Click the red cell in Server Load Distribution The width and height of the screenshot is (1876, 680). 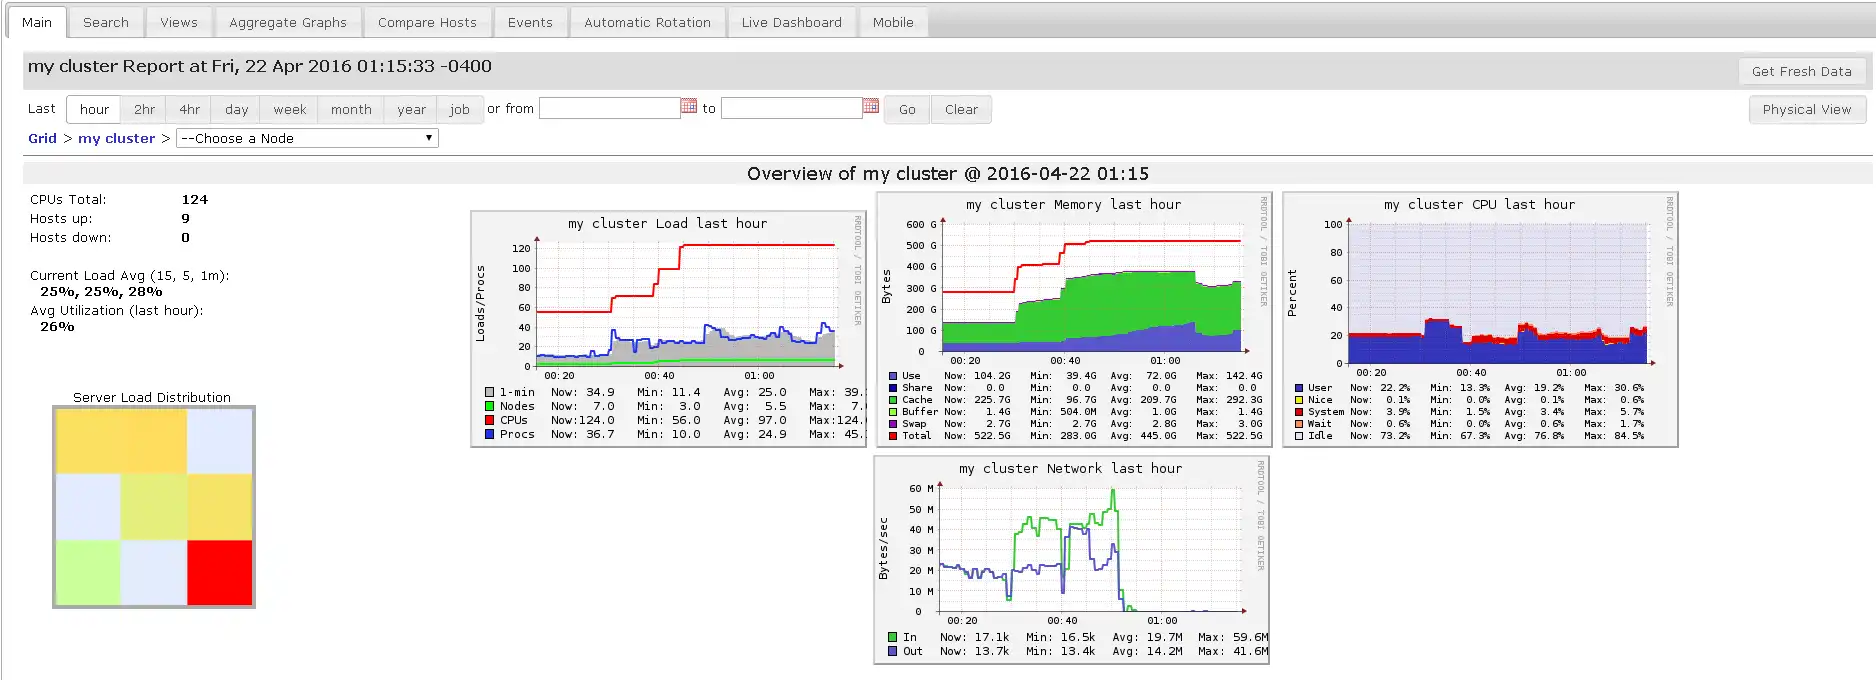pyautogui.click(x=220, y=573)
